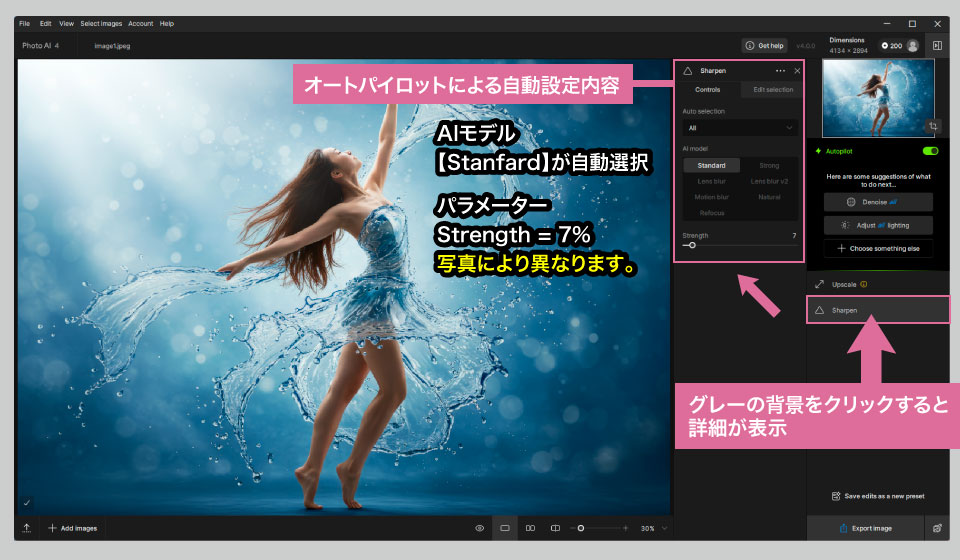Open the Account menu
This screenshot has height=560, width=960.
140,24
